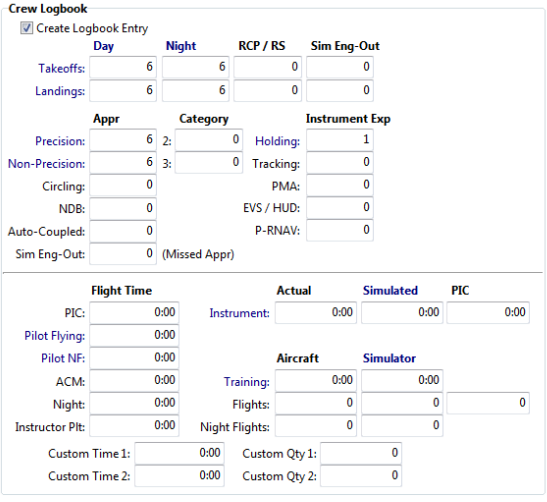
Task: Toggle the Create Logbook Entry checkbox
Action: point(27,28)
